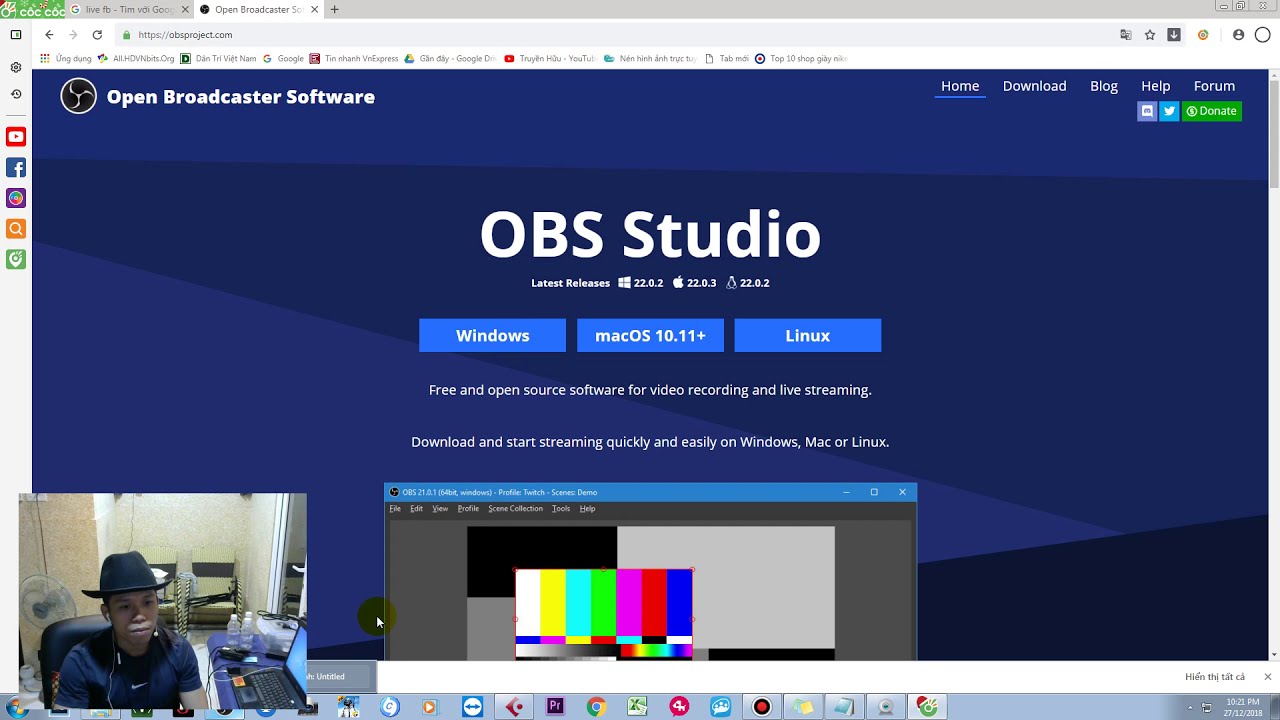Click the translate page icon
The image size is (1280, 720).
point(1126,34)
